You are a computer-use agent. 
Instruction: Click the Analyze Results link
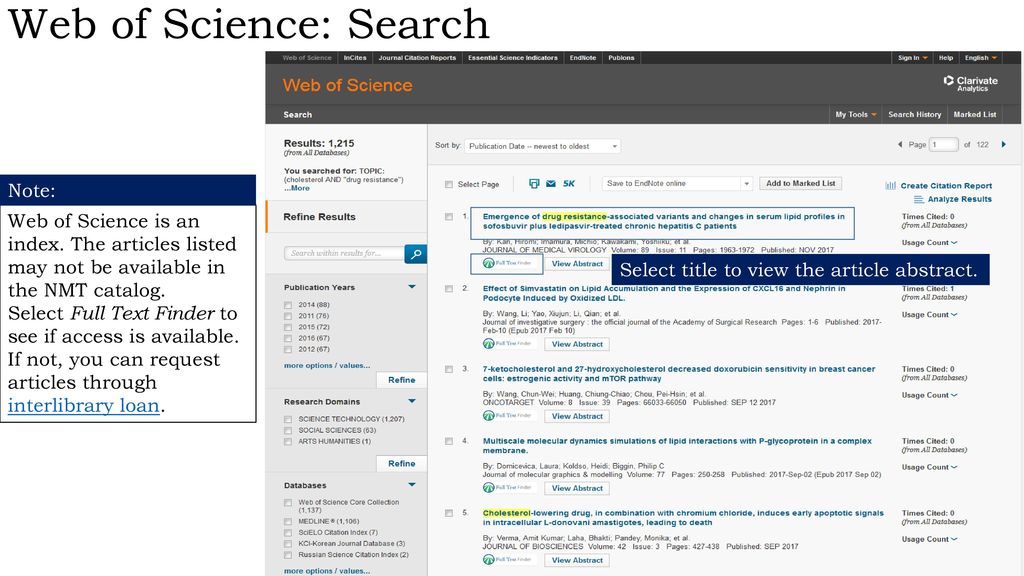click(x=959, y=199)
